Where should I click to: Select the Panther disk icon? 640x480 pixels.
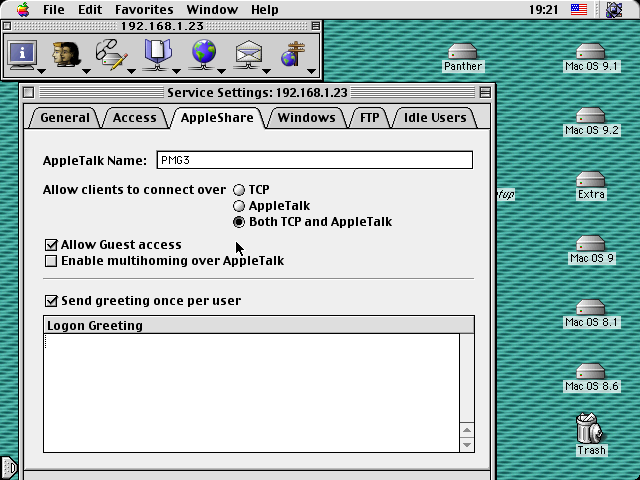462,52
